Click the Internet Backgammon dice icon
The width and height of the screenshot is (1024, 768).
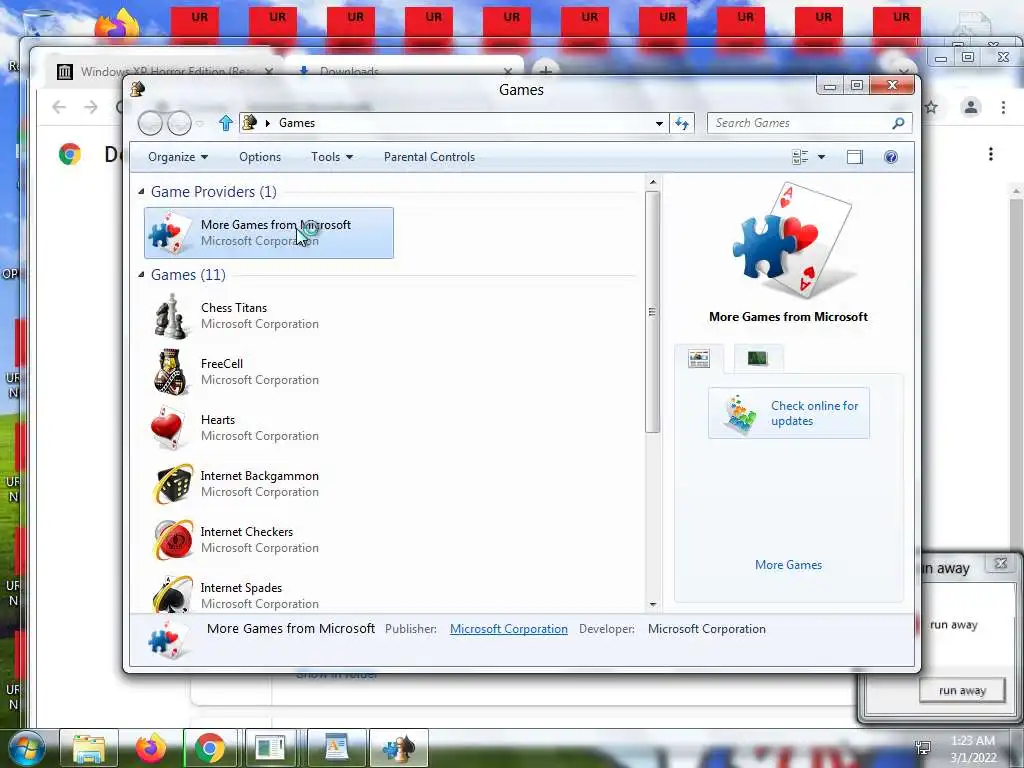pyautogui.click(x=173, y=484)
